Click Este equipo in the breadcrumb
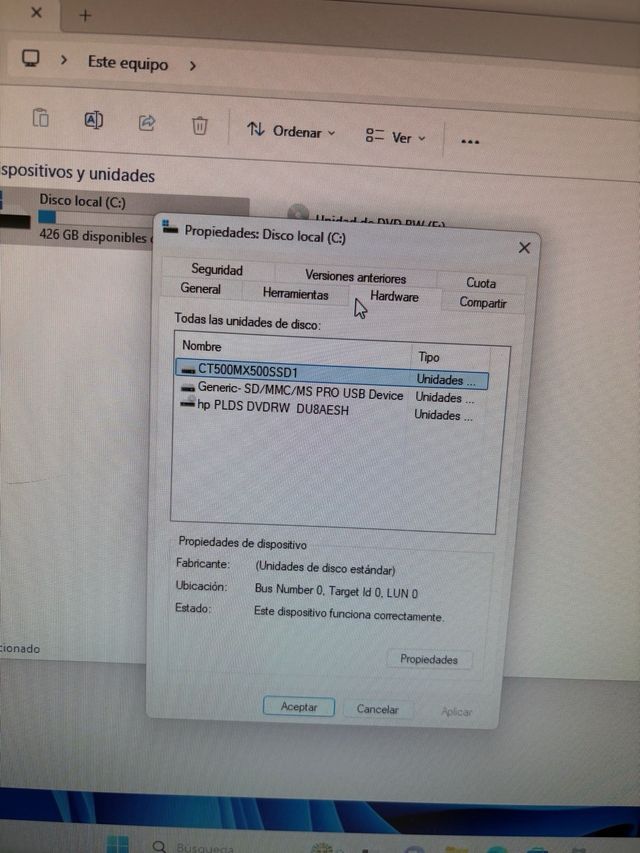The image size is (640, 853). point(128,63)
